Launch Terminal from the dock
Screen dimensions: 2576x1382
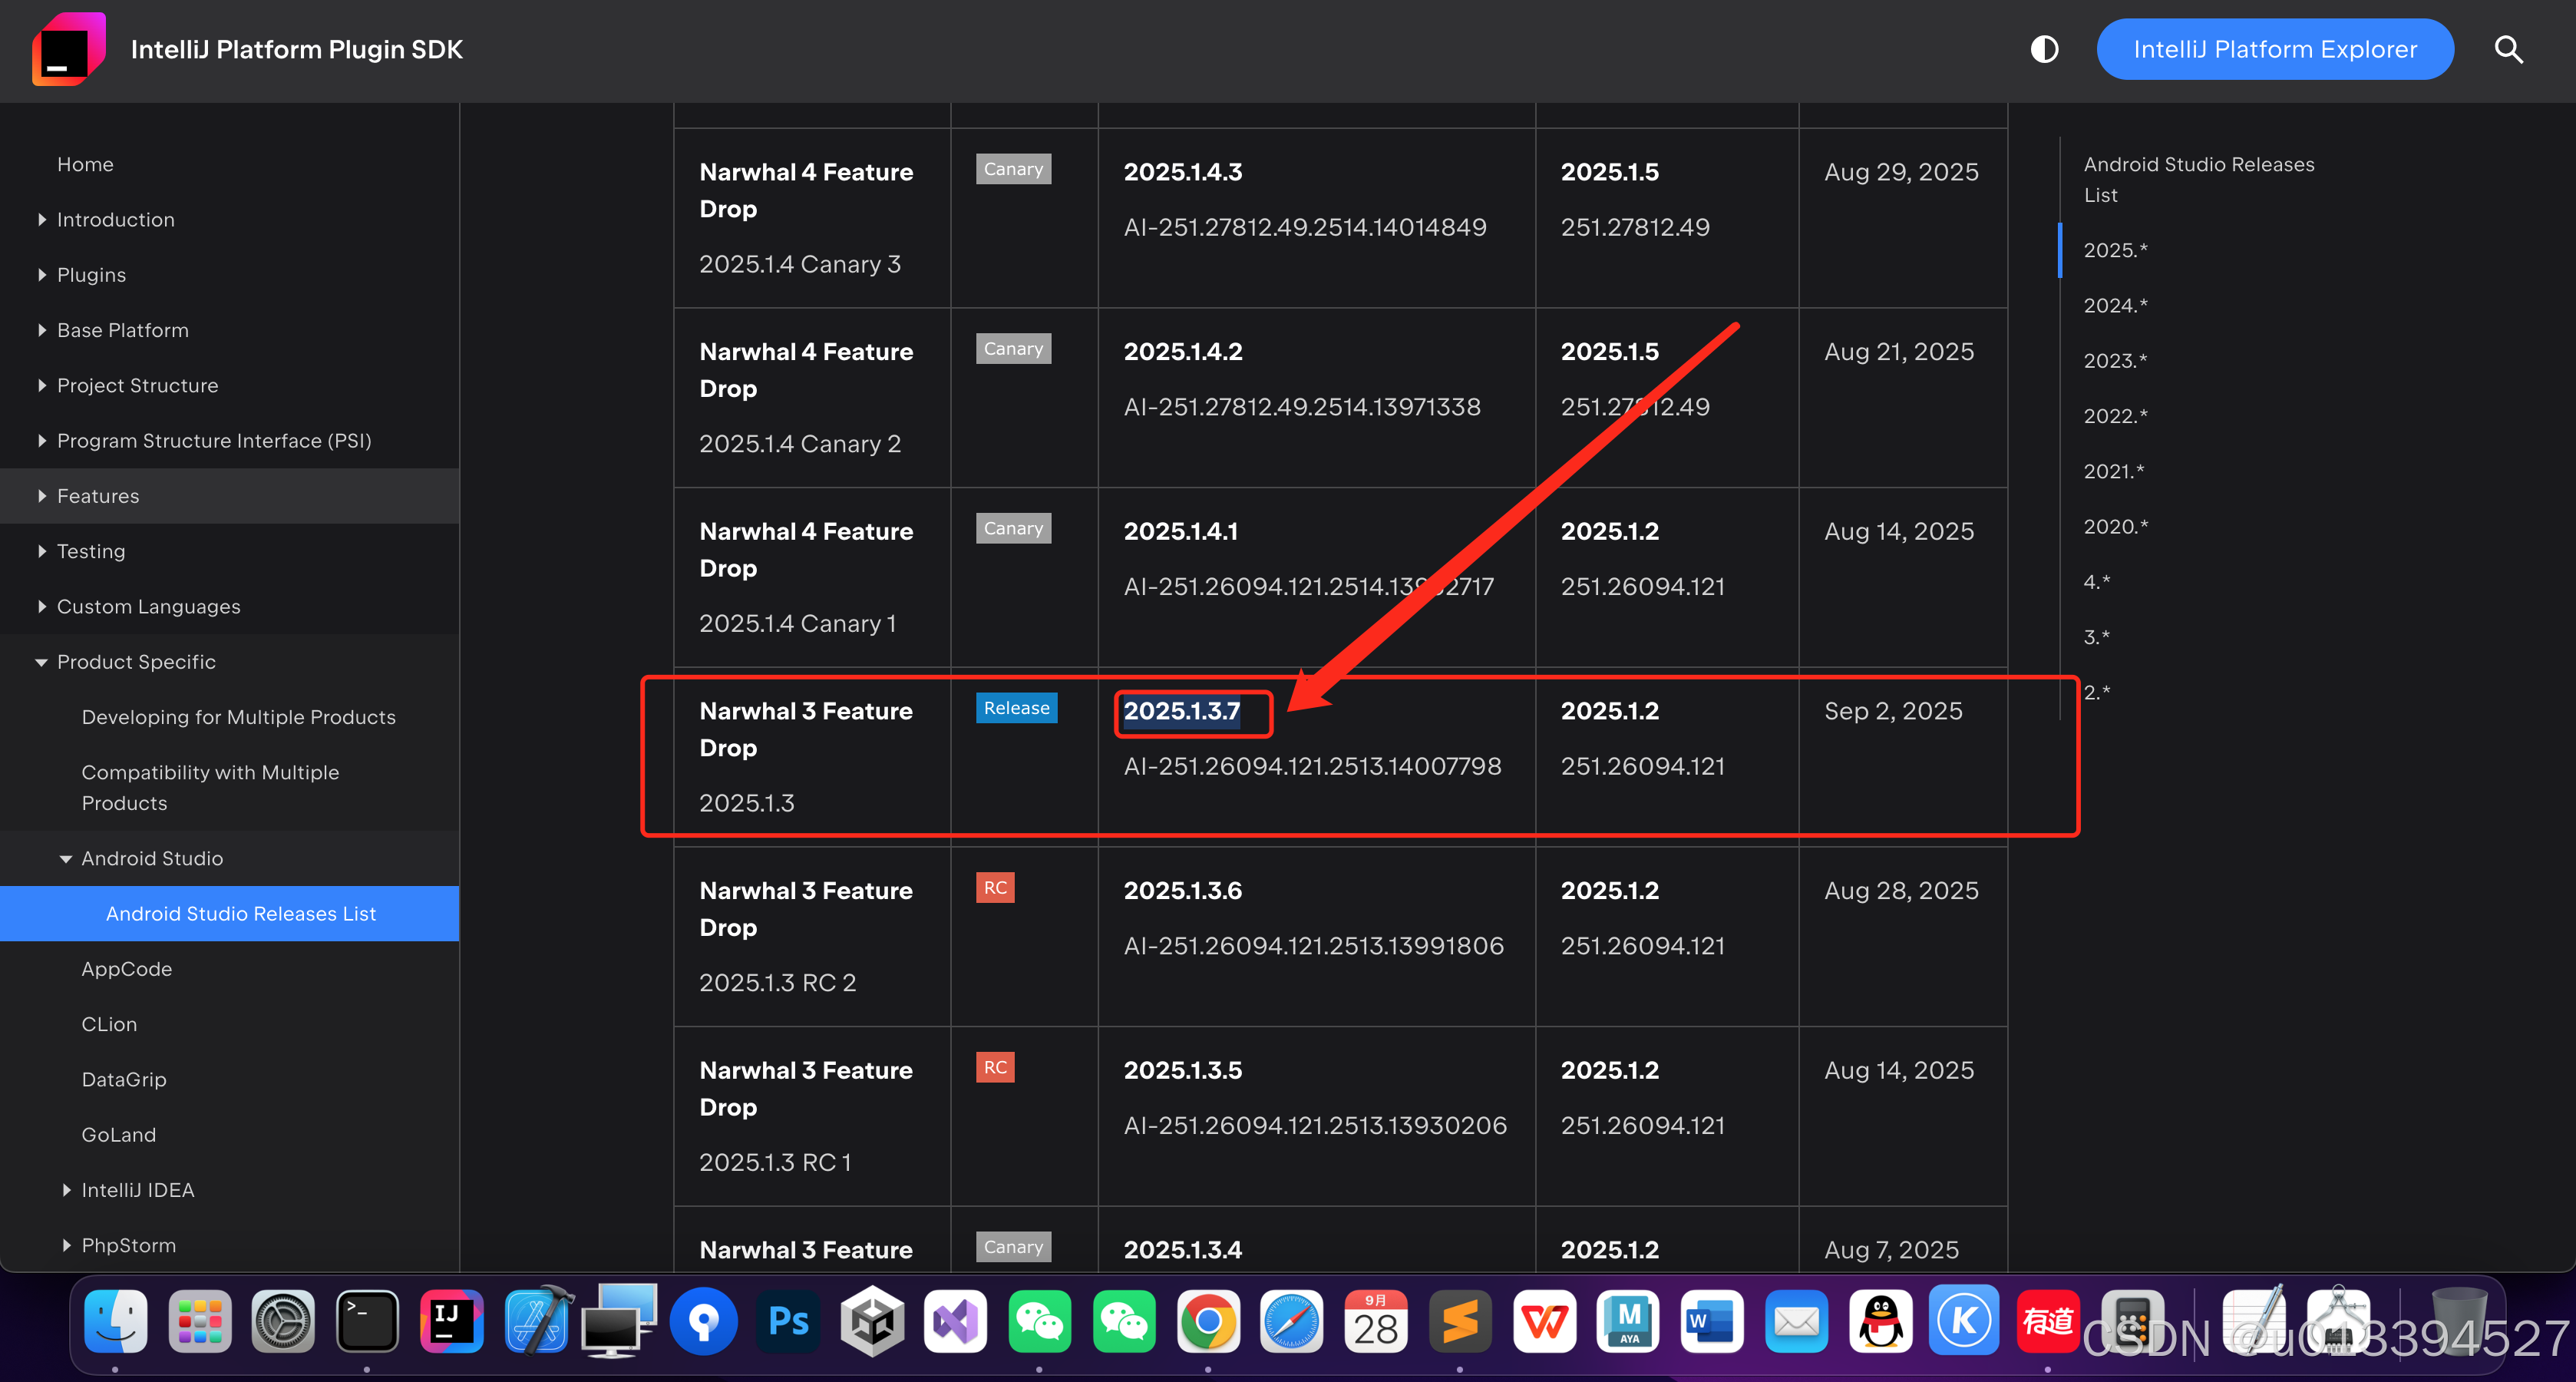[367, 1321]
